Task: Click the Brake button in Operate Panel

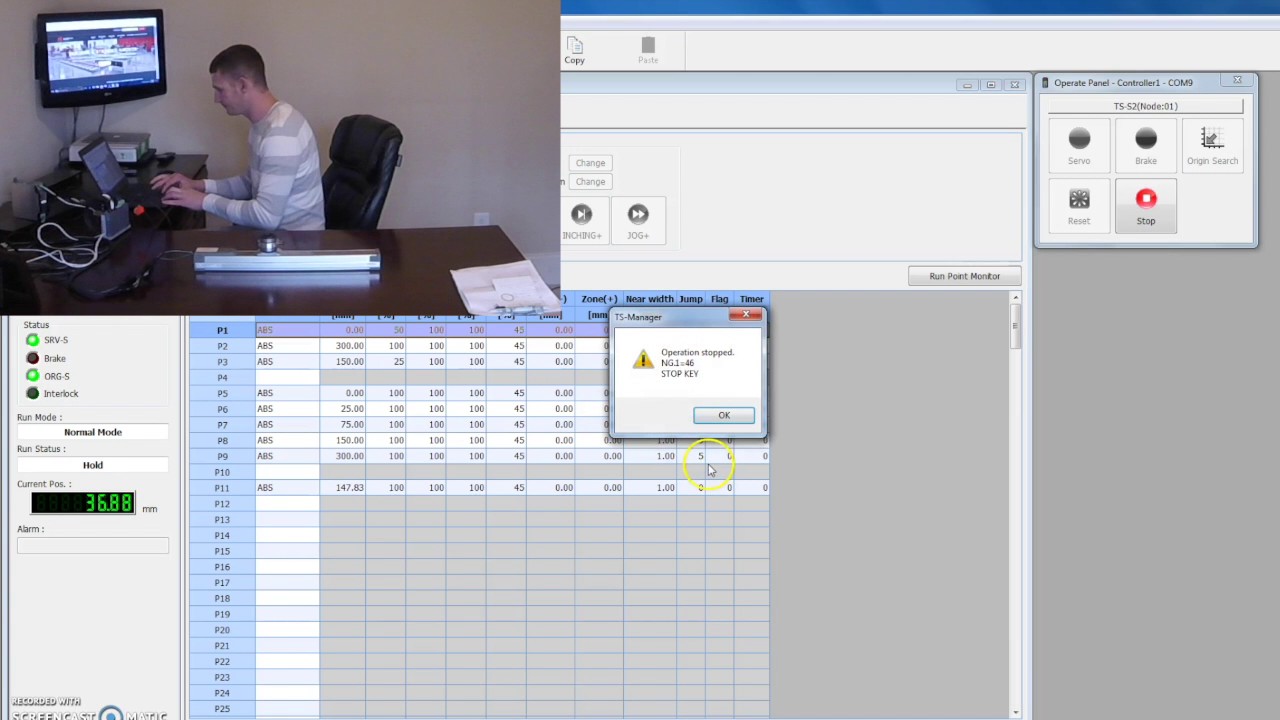Action: 1146,146
